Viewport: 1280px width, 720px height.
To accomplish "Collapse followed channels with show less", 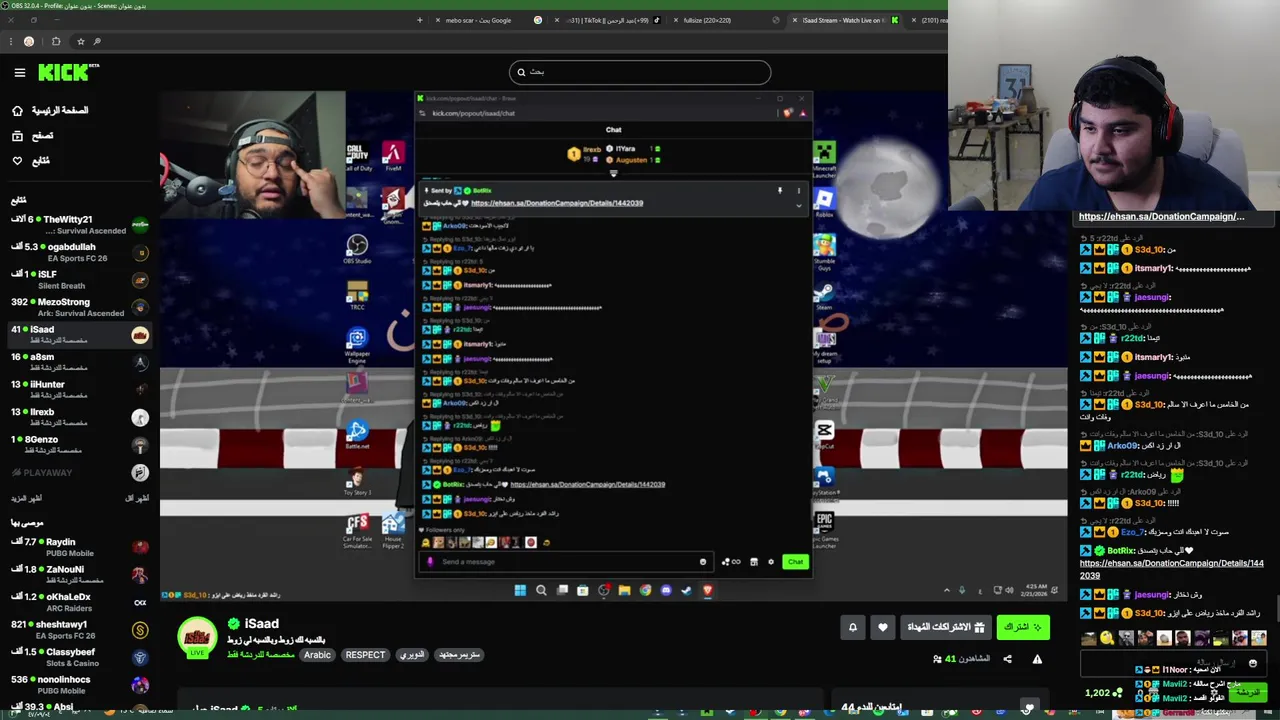I will pos(137,498).
